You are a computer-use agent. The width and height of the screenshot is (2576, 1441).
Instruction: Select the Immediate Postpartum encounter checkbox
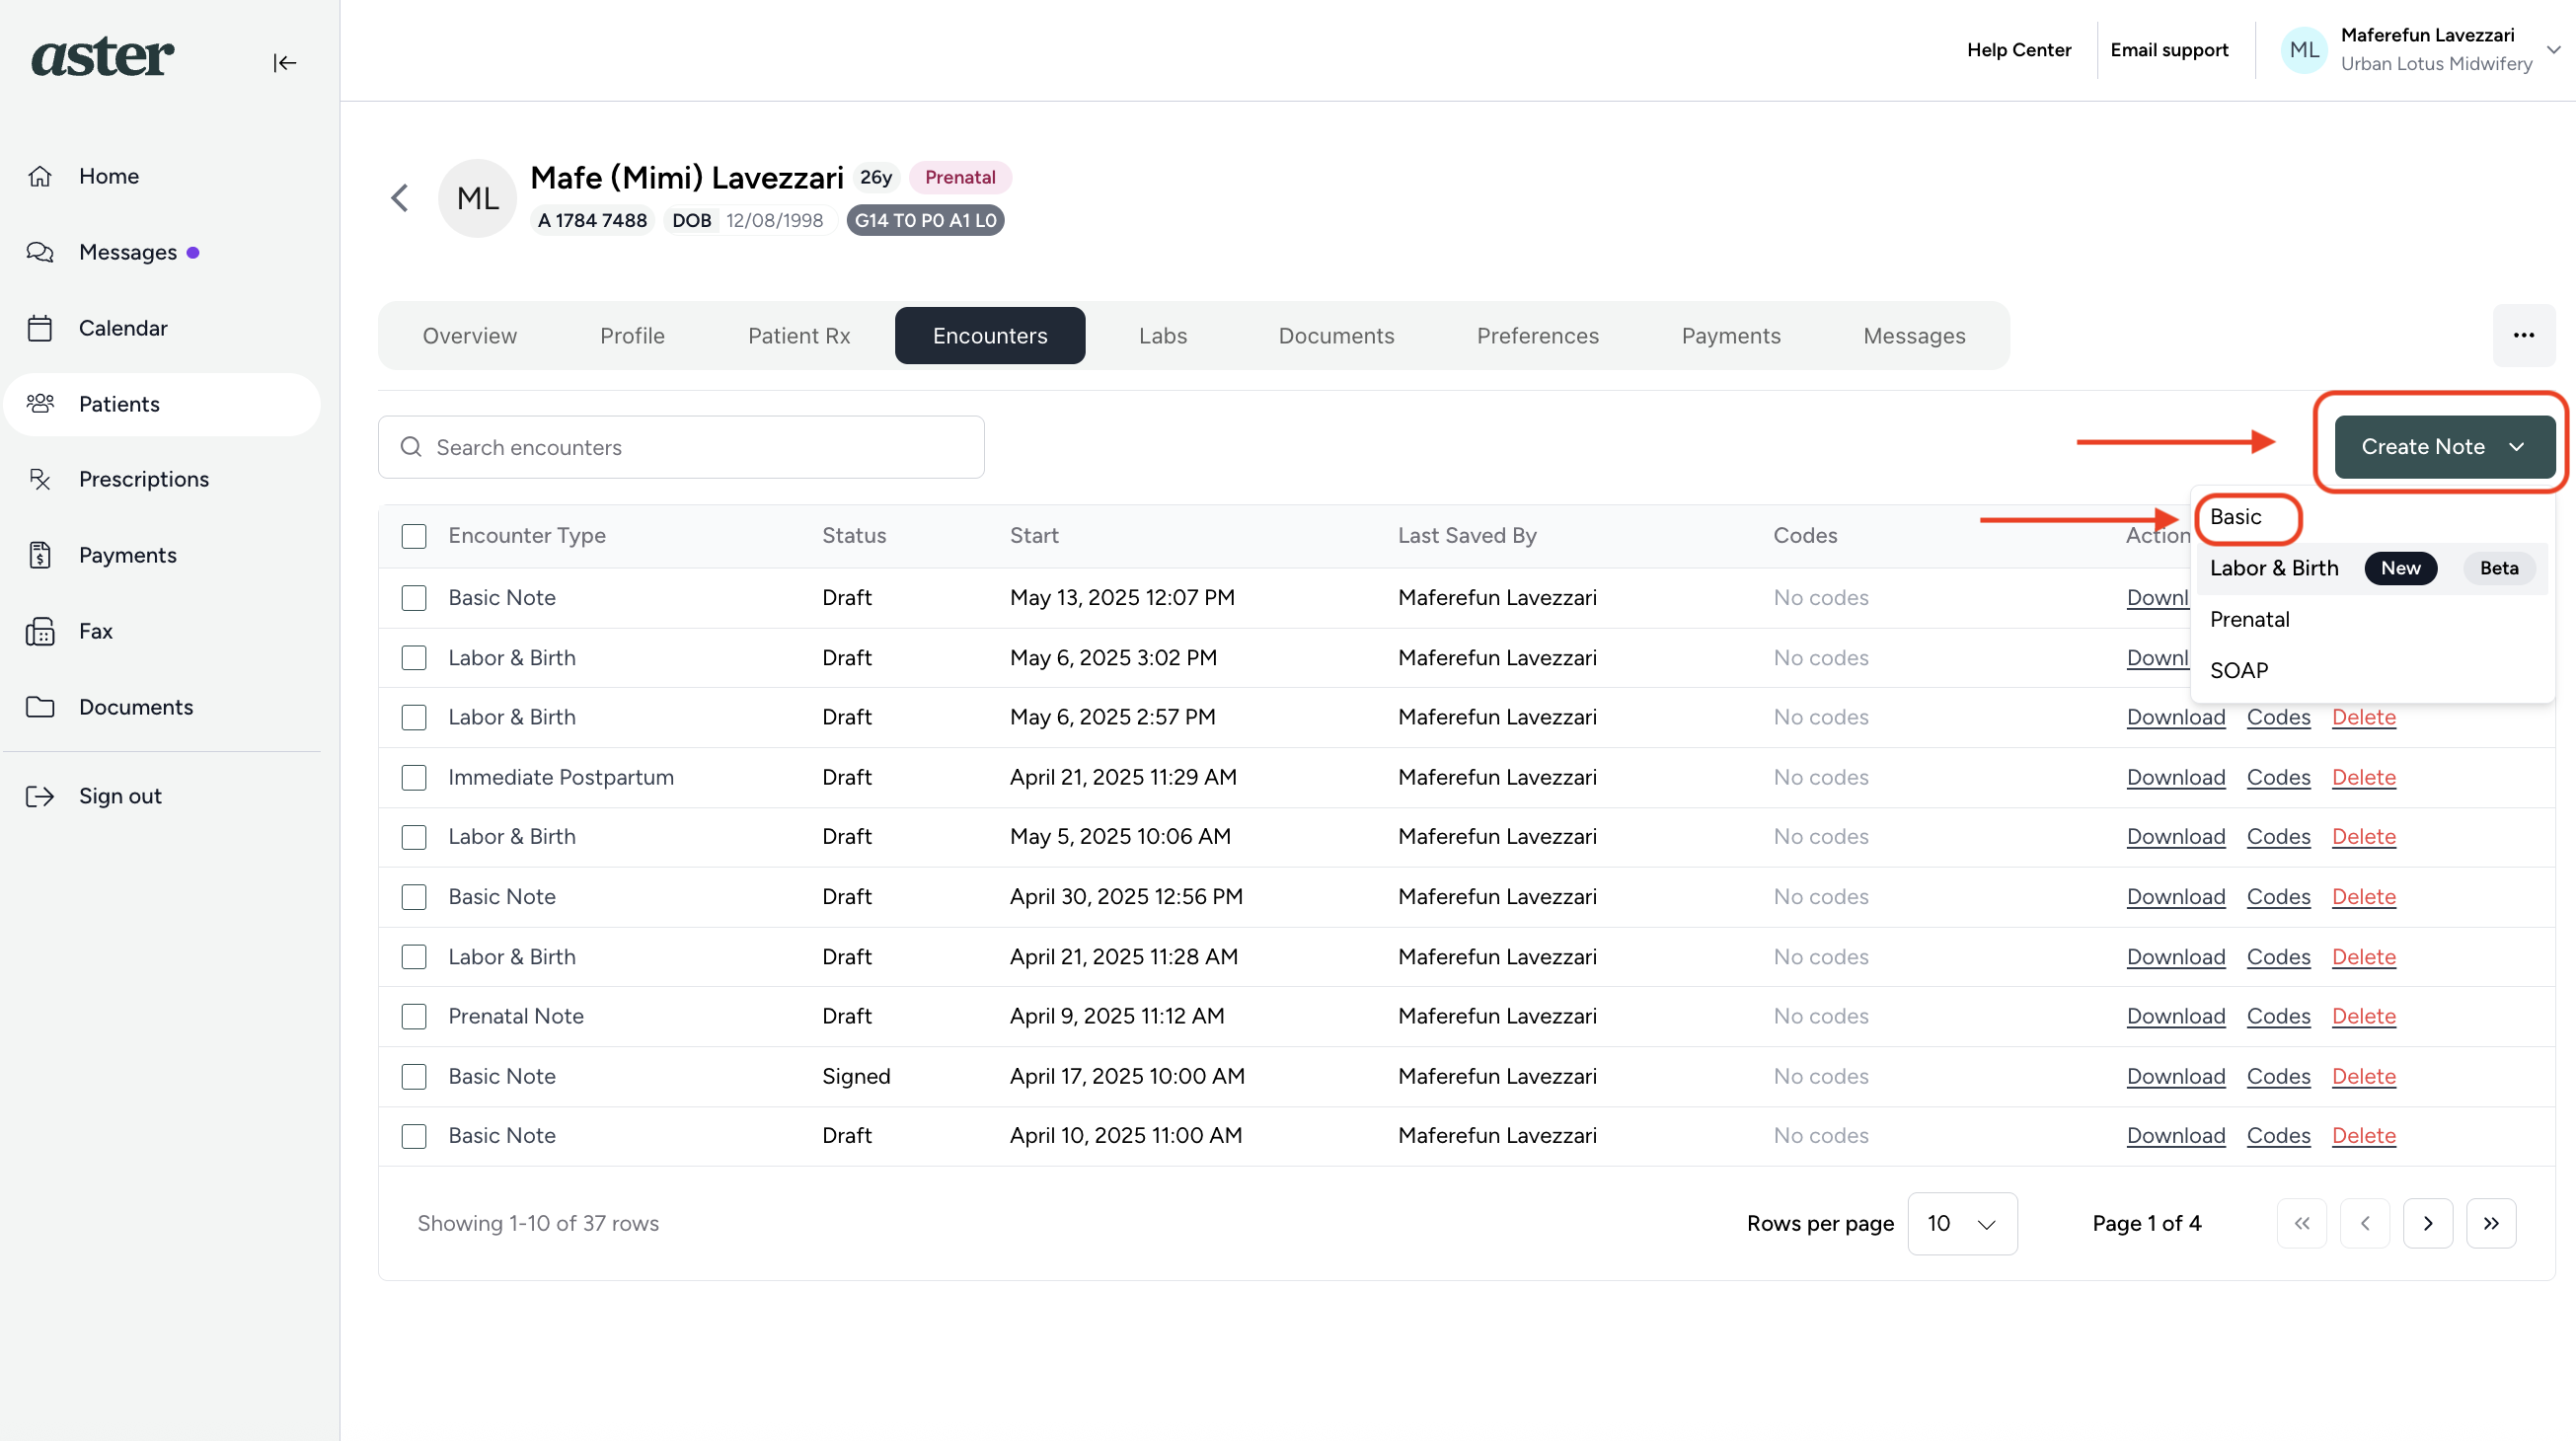(414, 777)
